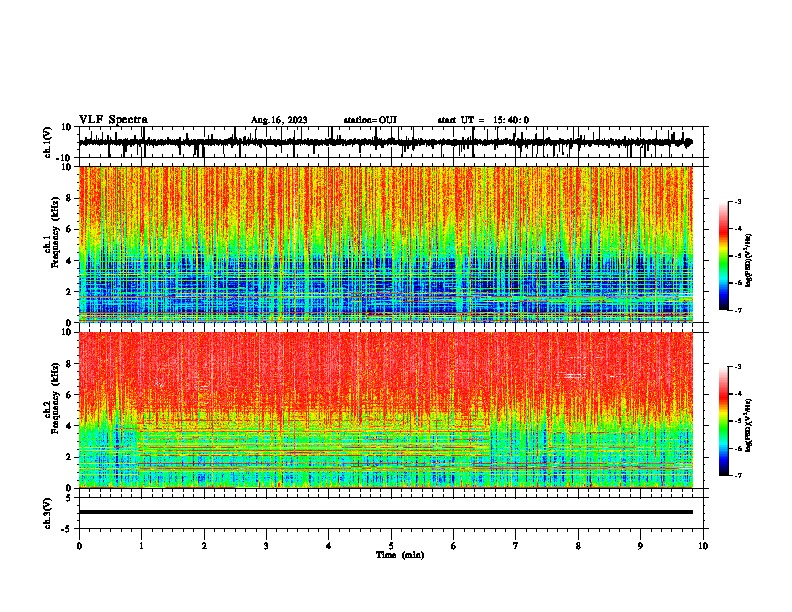Click the "station=OUI" header text
Viewport: 792px width, 612px height.
(x=370, y=120)
